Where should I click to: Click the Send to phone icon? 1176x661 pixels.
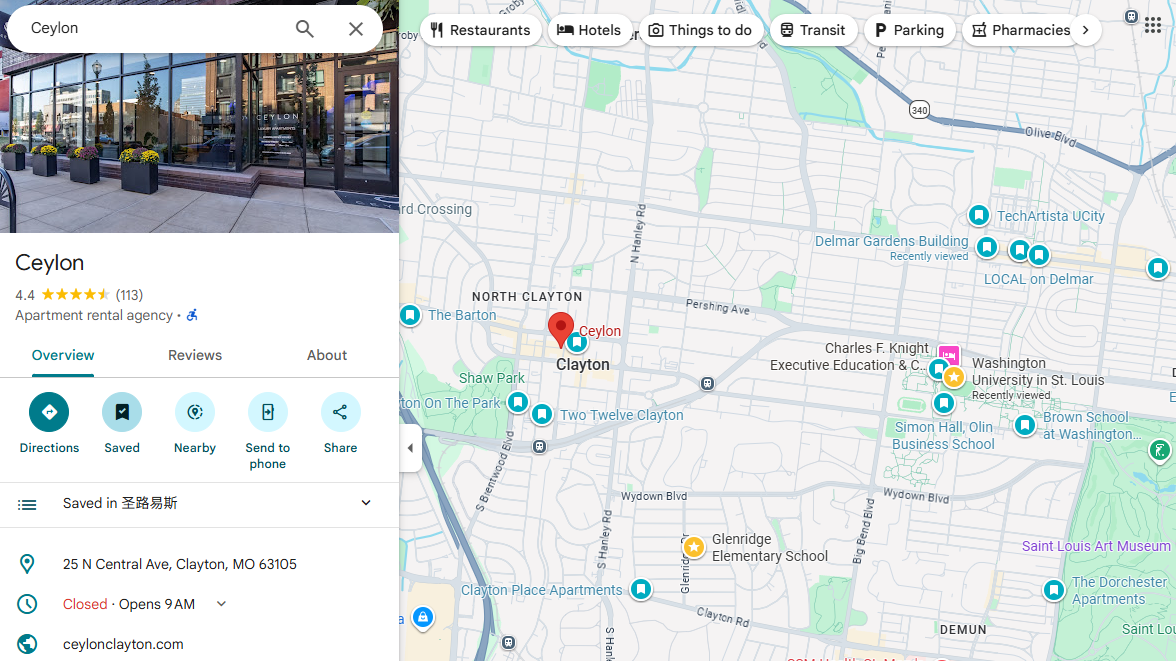click(x=267, y=412)
